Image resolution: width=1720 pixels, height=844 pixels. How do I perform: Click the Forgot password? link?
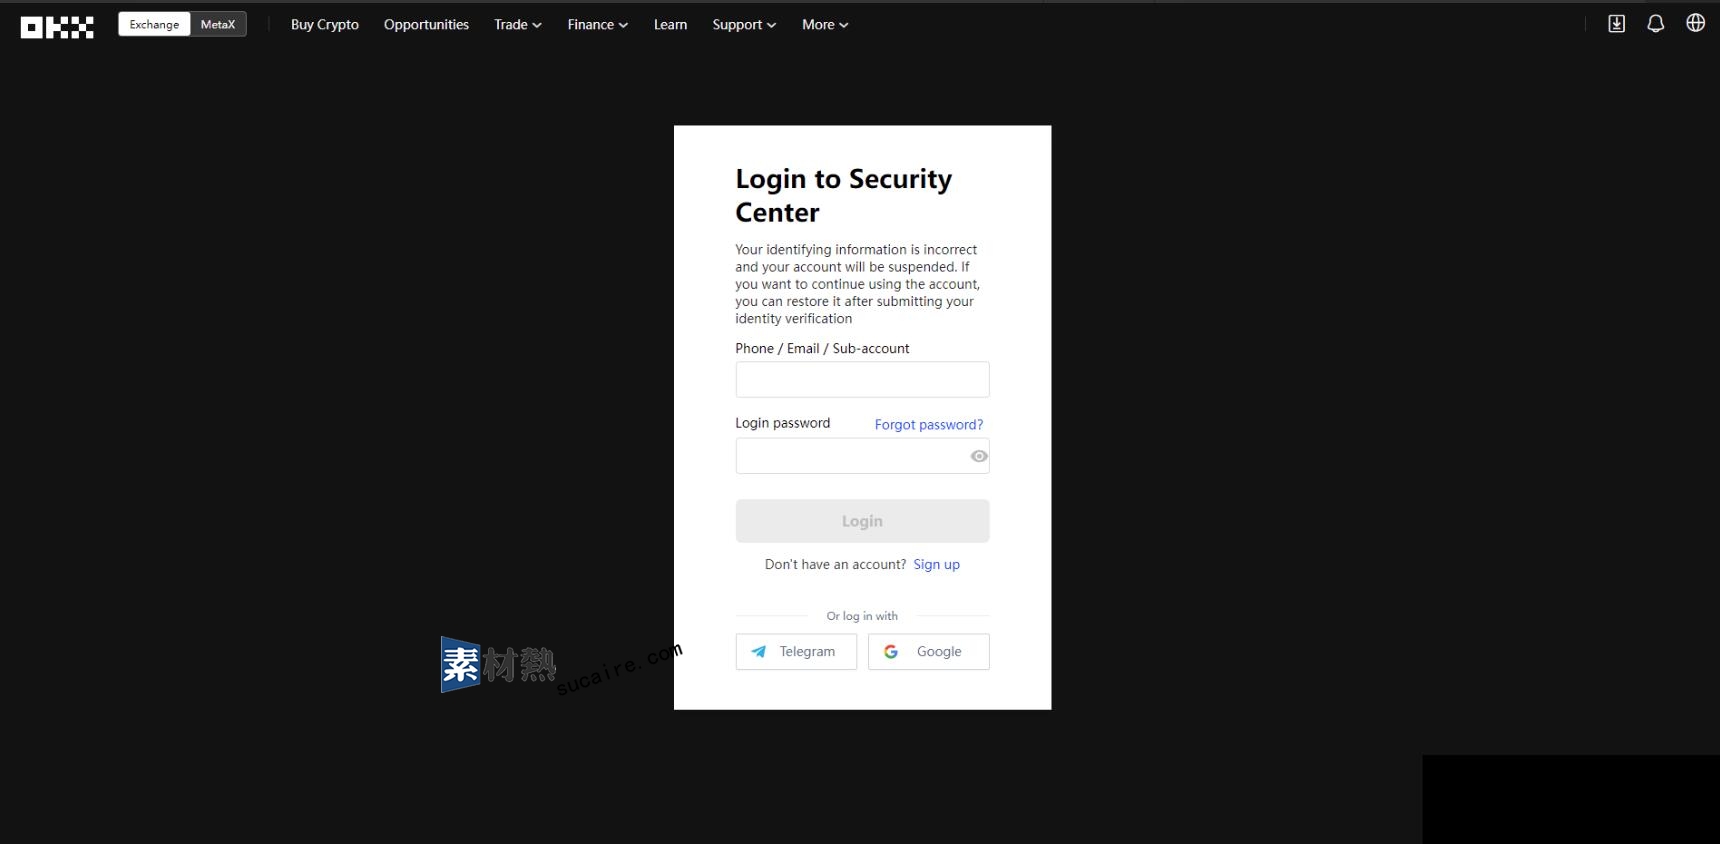[928, 425]
